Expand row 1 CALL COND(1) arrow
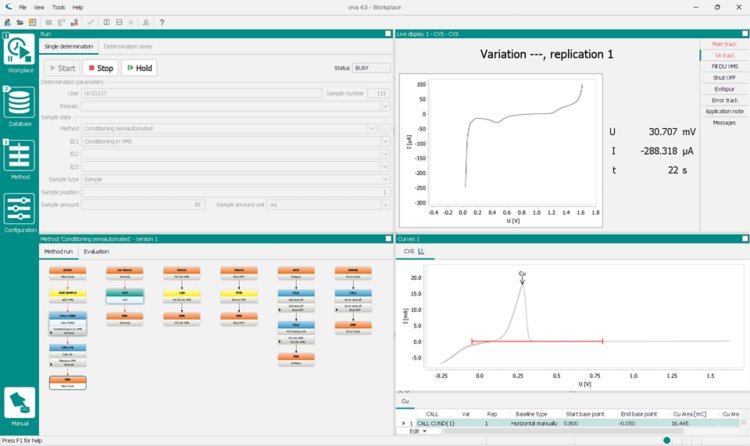750x446 pixels. (403, 424)
